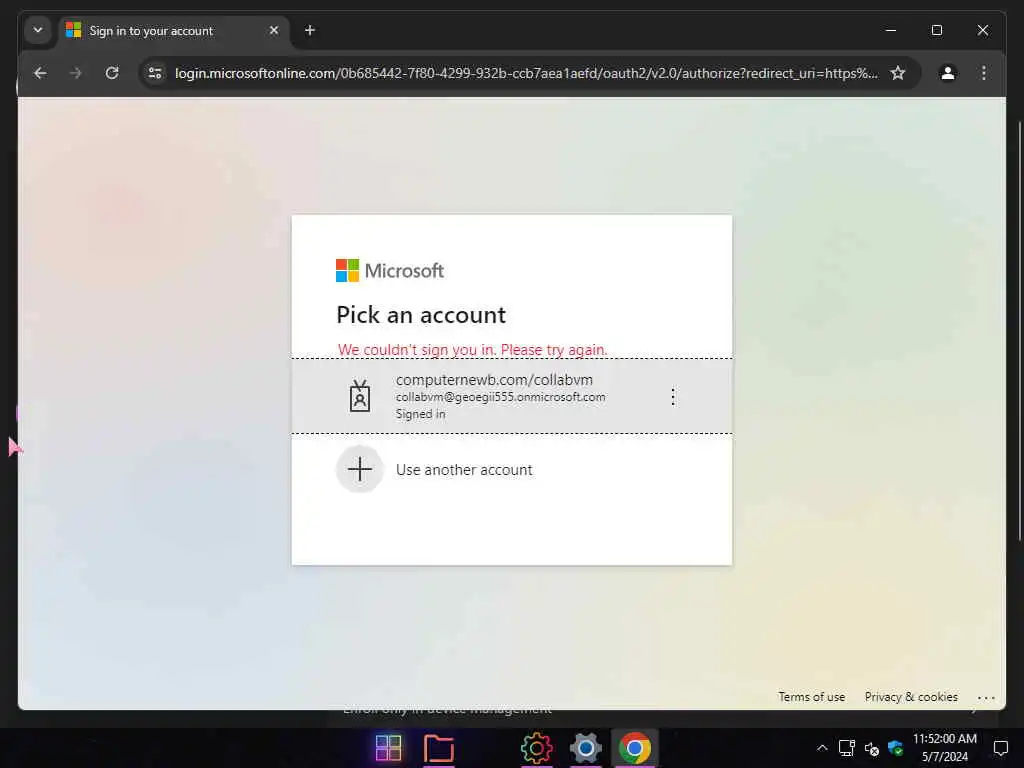Open the colorful gear app in taskbar
The height and width of the screenshot is (768, 1024).
536,748
